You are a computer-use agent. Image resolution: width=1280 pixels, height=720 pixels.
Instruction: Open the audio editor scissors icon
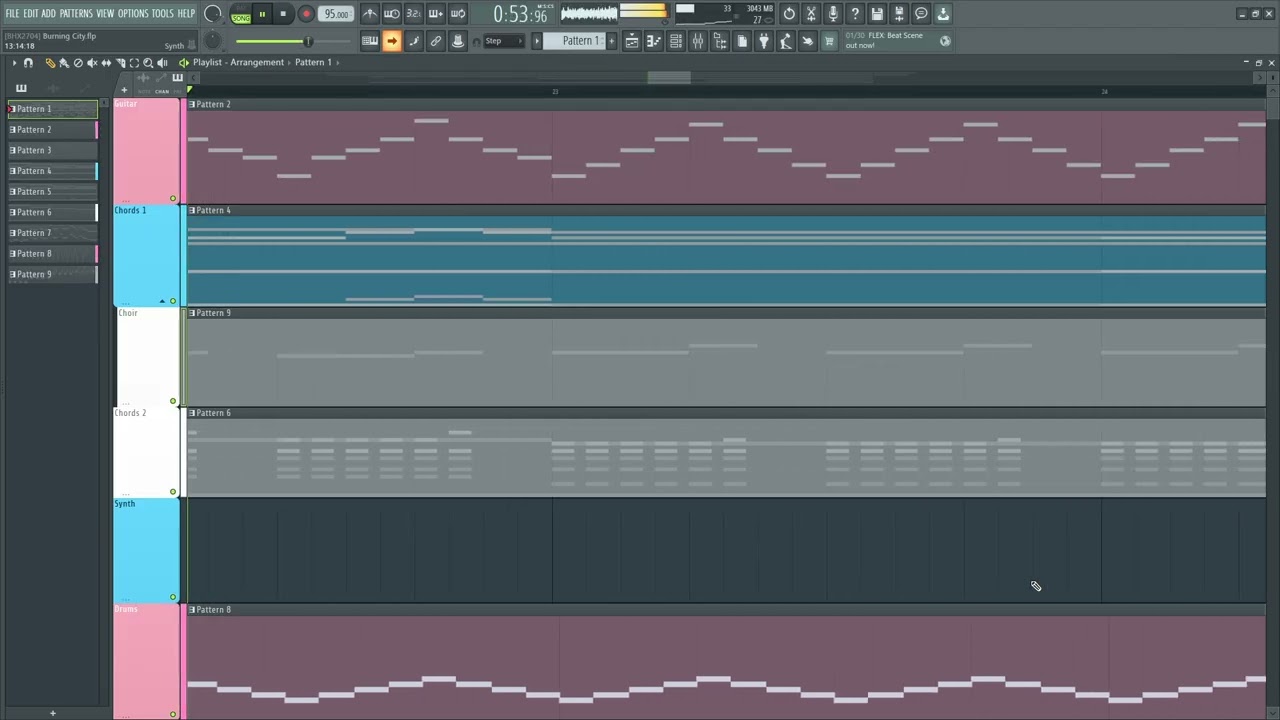[811, 14]
